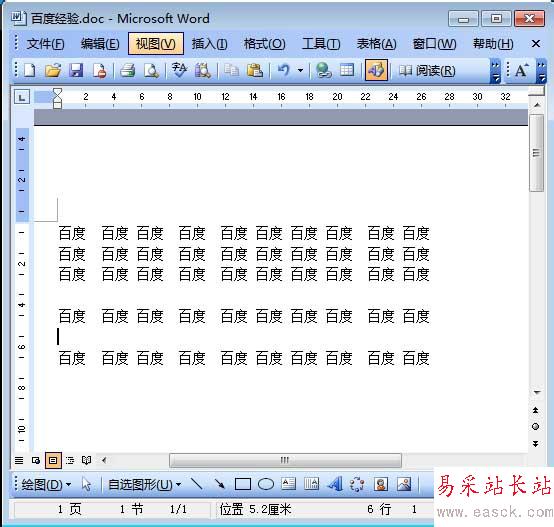
Task: Open Select Browse Object circle button
Action: coord(536,427)
